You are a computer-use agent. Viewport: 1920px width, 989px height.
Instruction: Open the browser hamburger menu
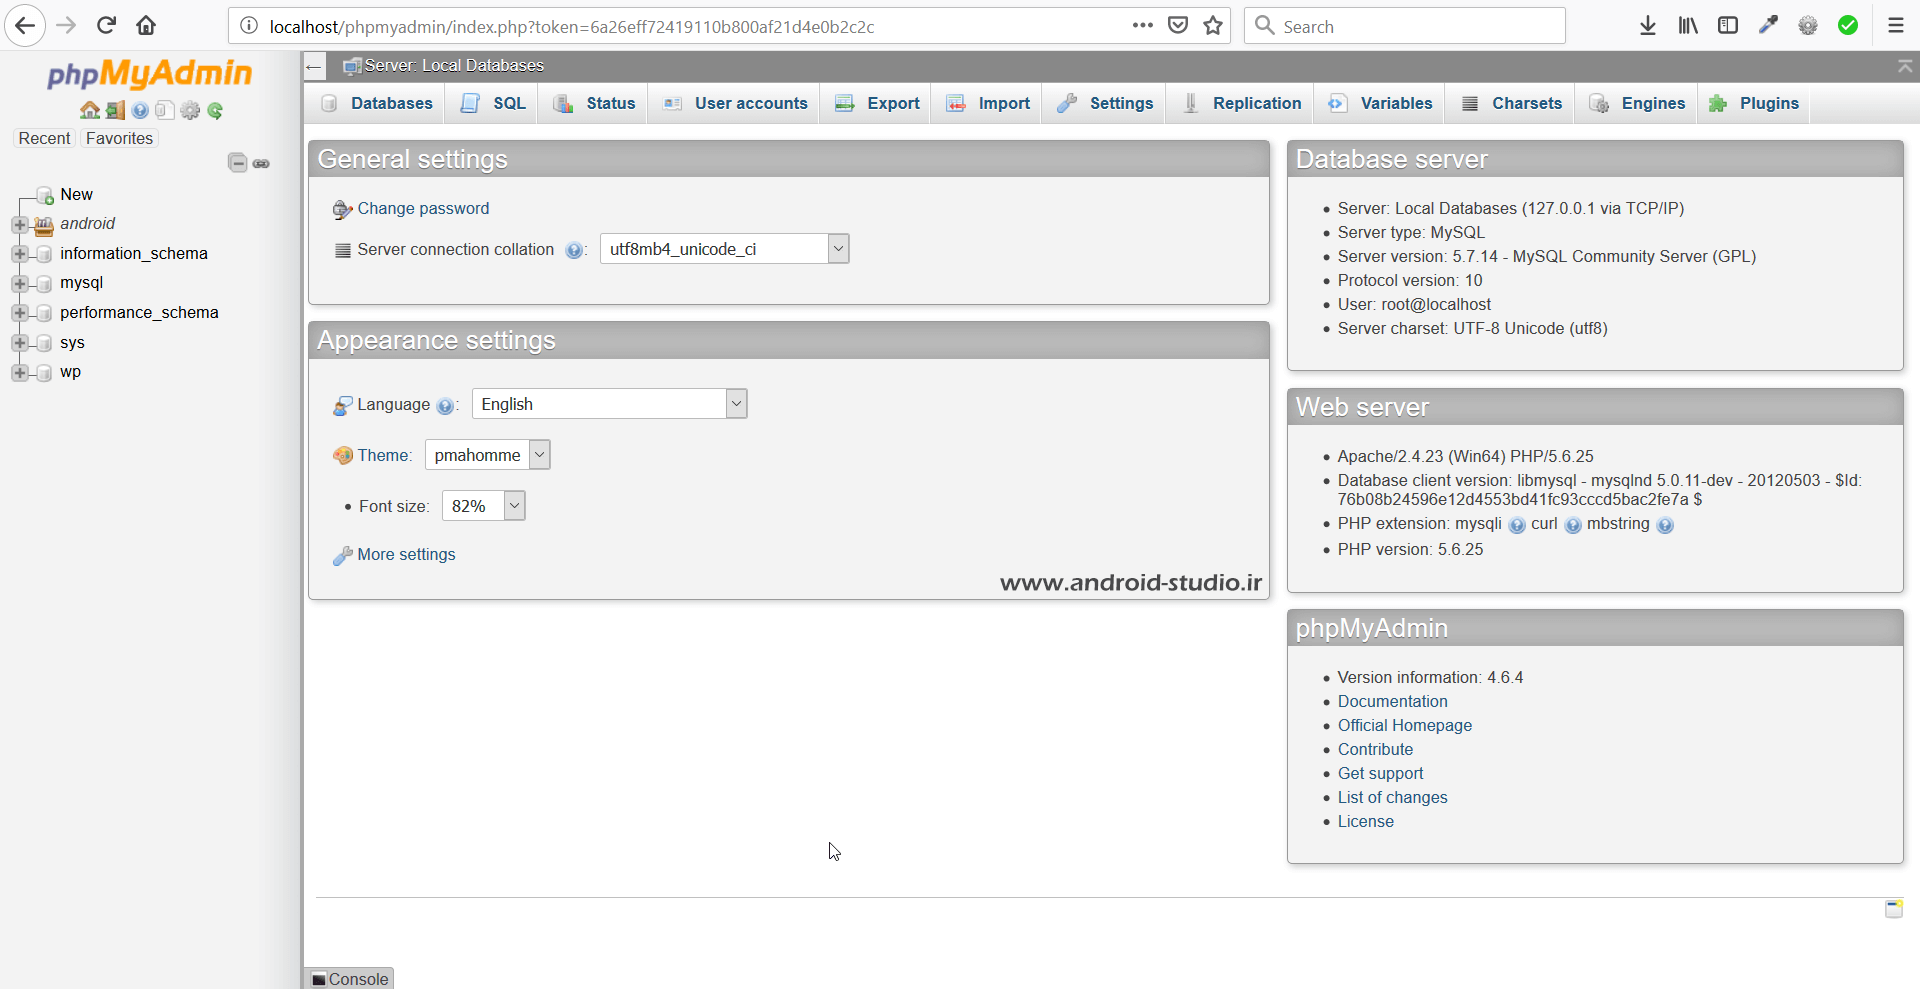(1896, 26)
